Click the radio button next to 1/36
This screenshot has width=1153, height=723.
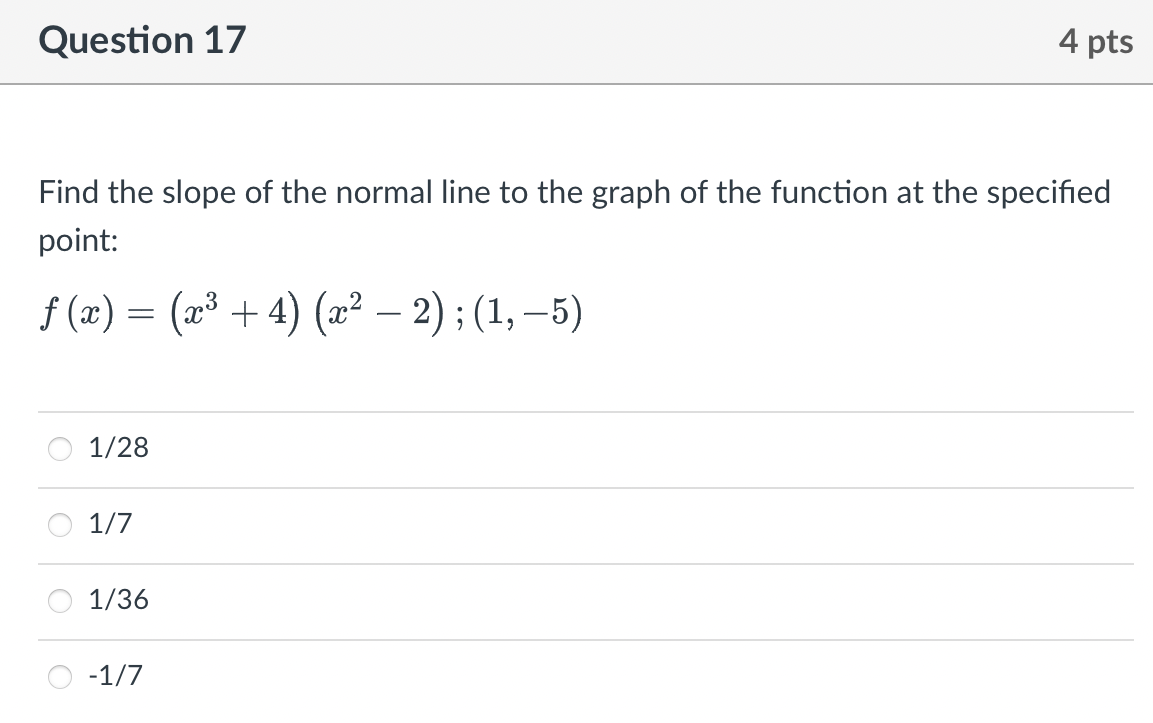59,600
